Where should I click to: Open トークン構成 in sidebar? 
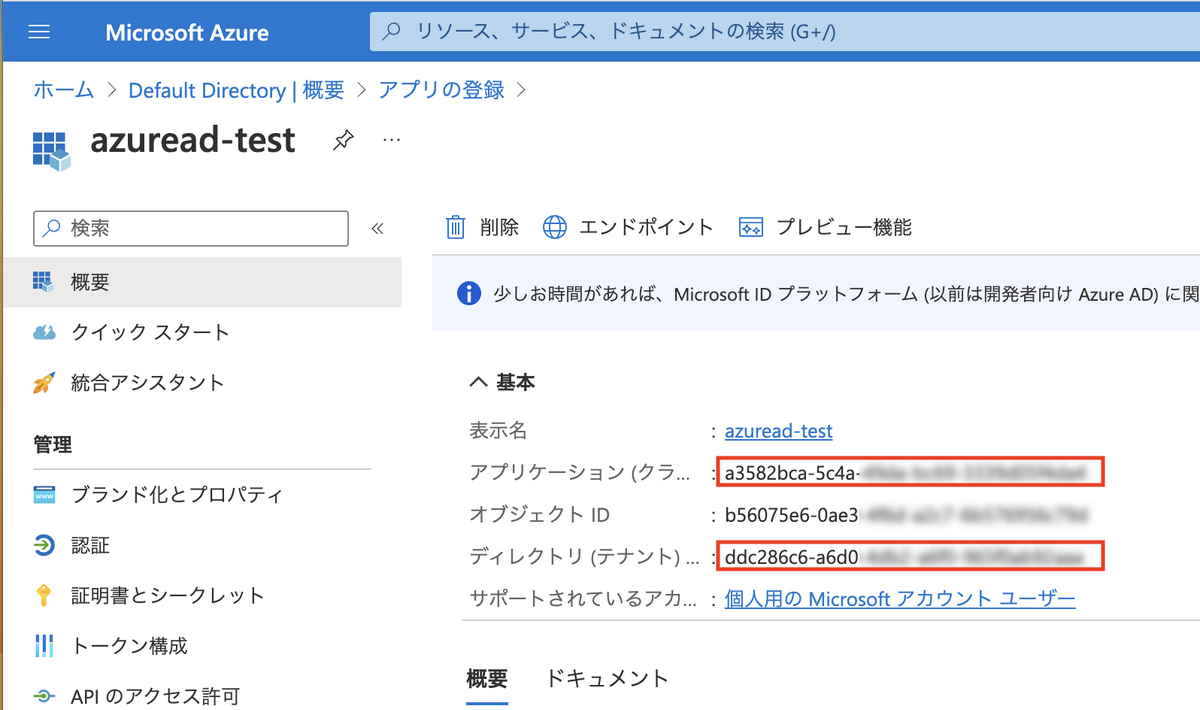[129, 645]
